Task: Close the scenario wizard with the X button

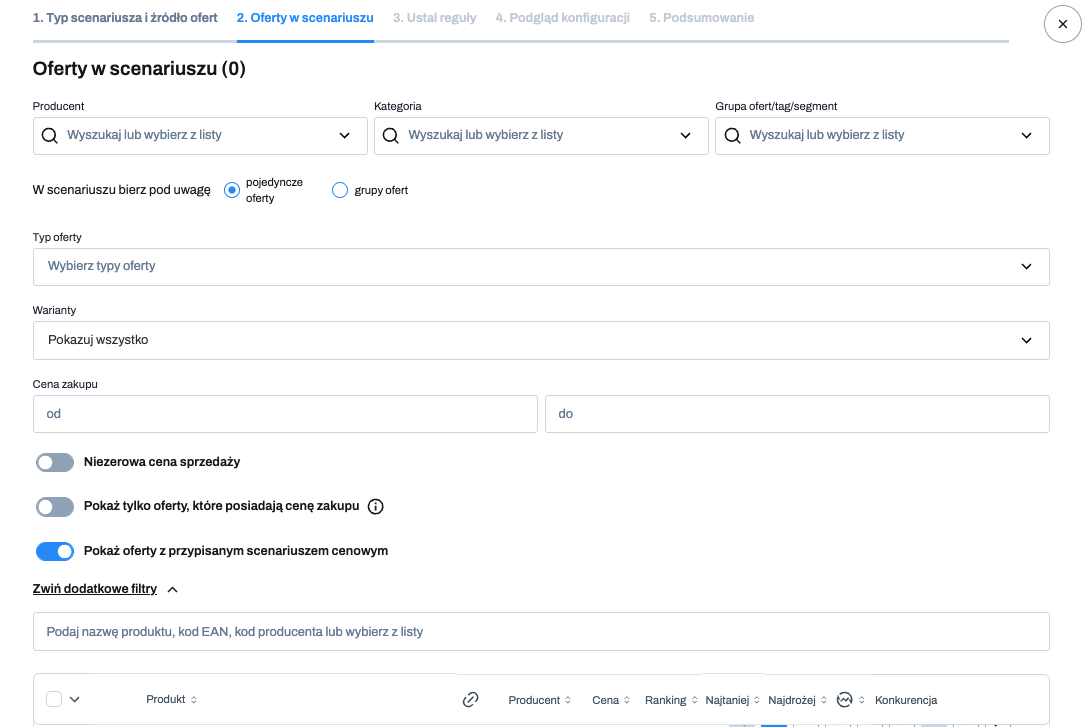Action: point(1062,24)
